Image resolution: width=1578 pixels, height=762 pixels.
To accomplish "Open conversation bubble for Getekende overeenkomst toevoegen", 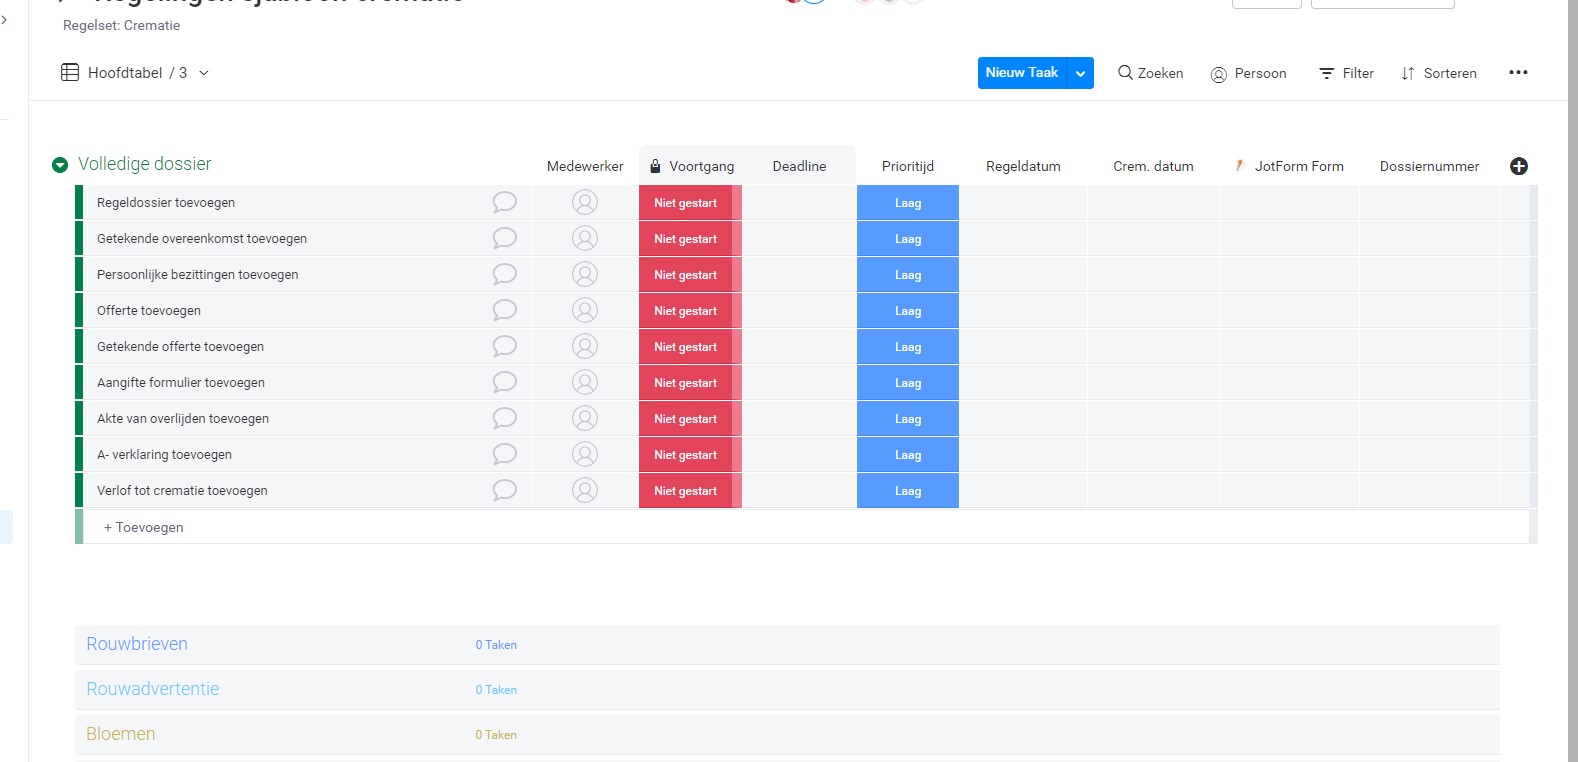I will point(505,238).
